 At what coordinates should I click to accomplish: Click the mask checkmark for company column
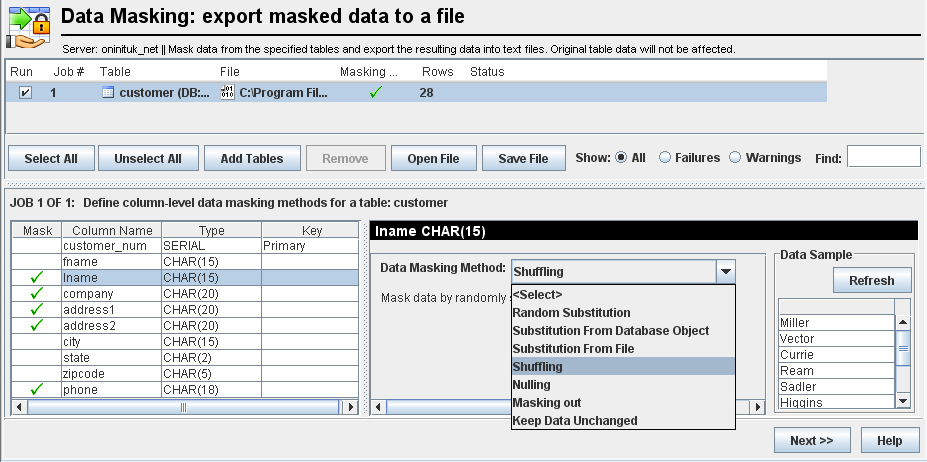point(37,294)
